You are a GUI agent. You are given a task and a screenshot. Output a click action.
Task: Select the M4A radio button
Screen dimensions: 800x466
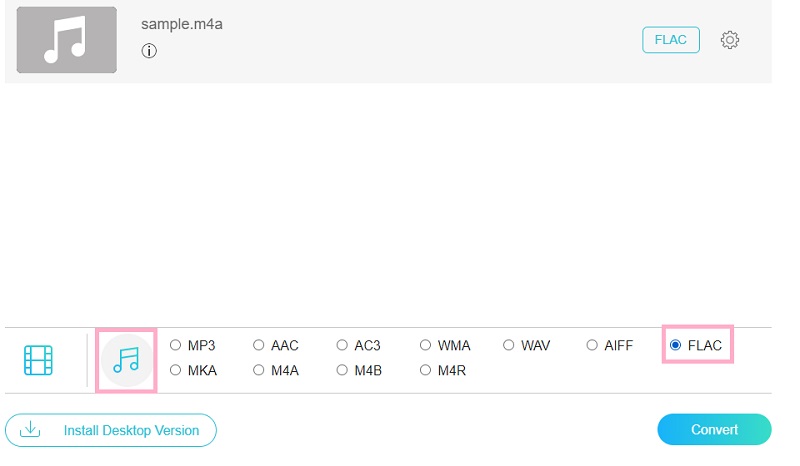[x=259, y=370]
